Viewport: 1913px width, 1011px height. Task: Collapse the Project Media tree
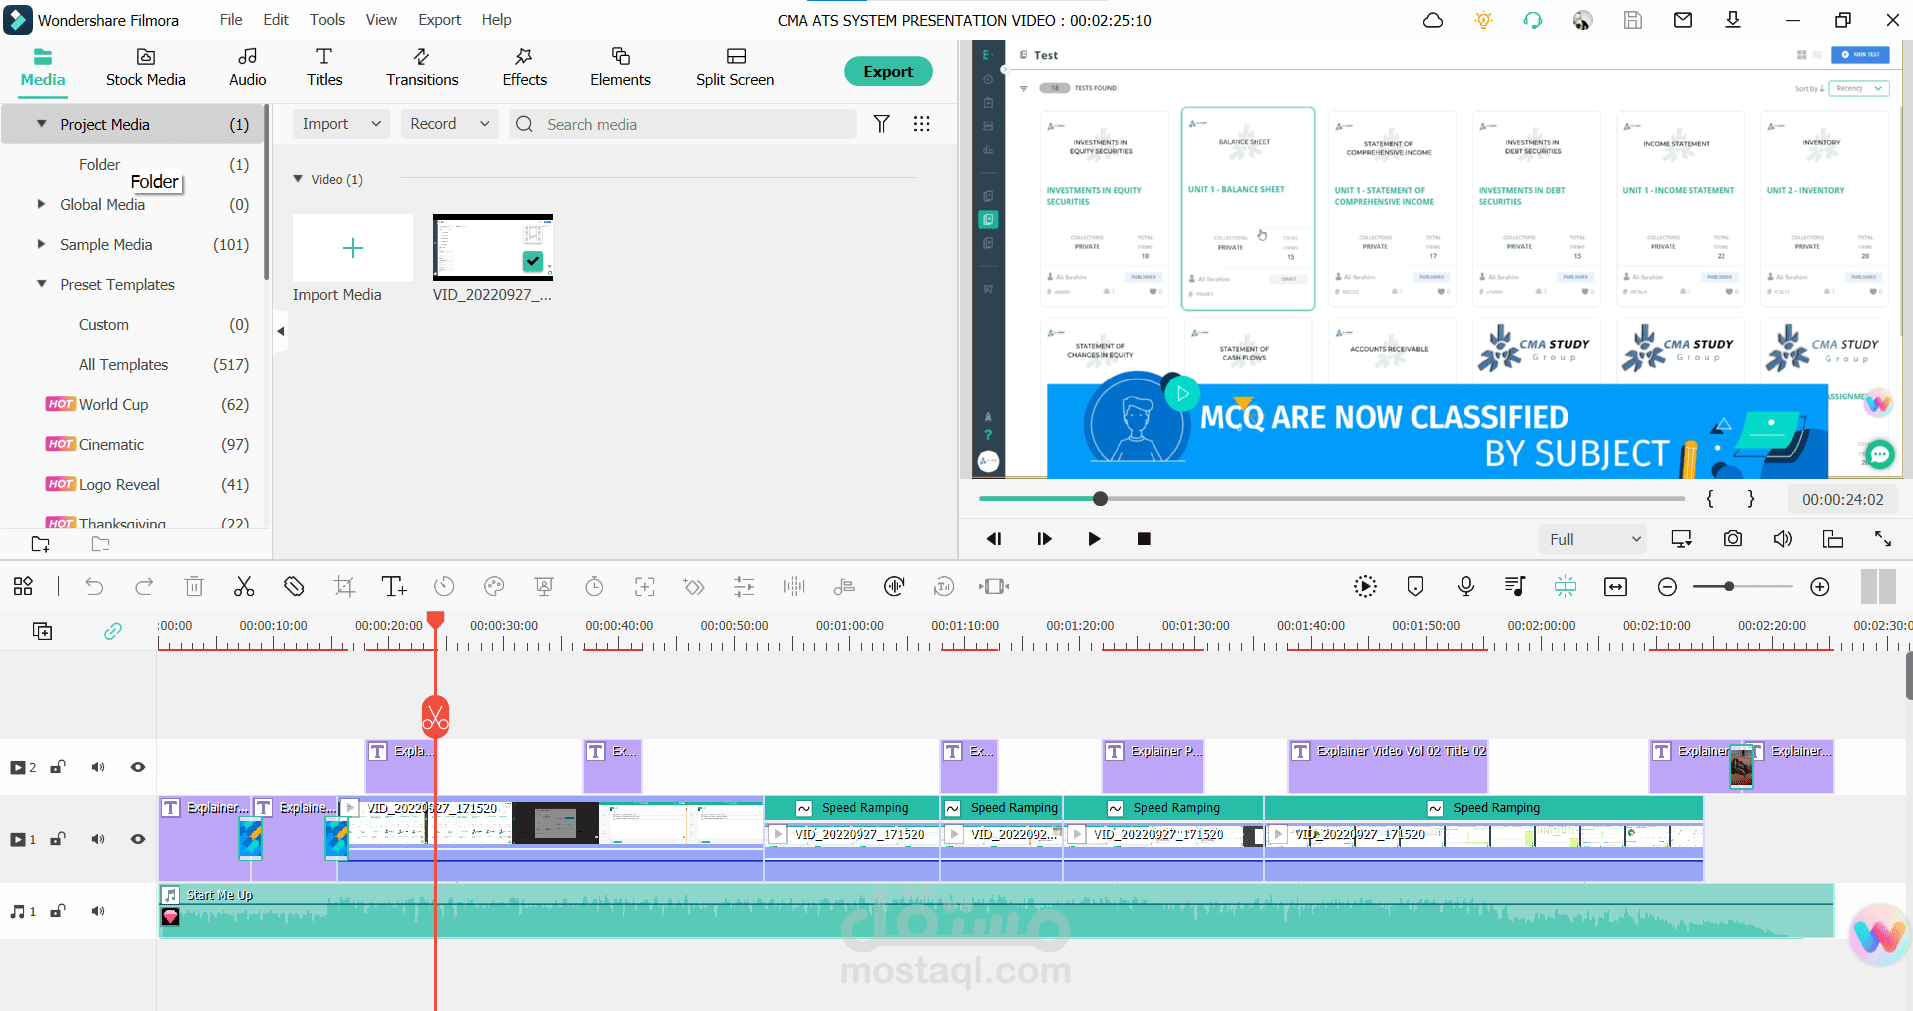coord(42,124)
